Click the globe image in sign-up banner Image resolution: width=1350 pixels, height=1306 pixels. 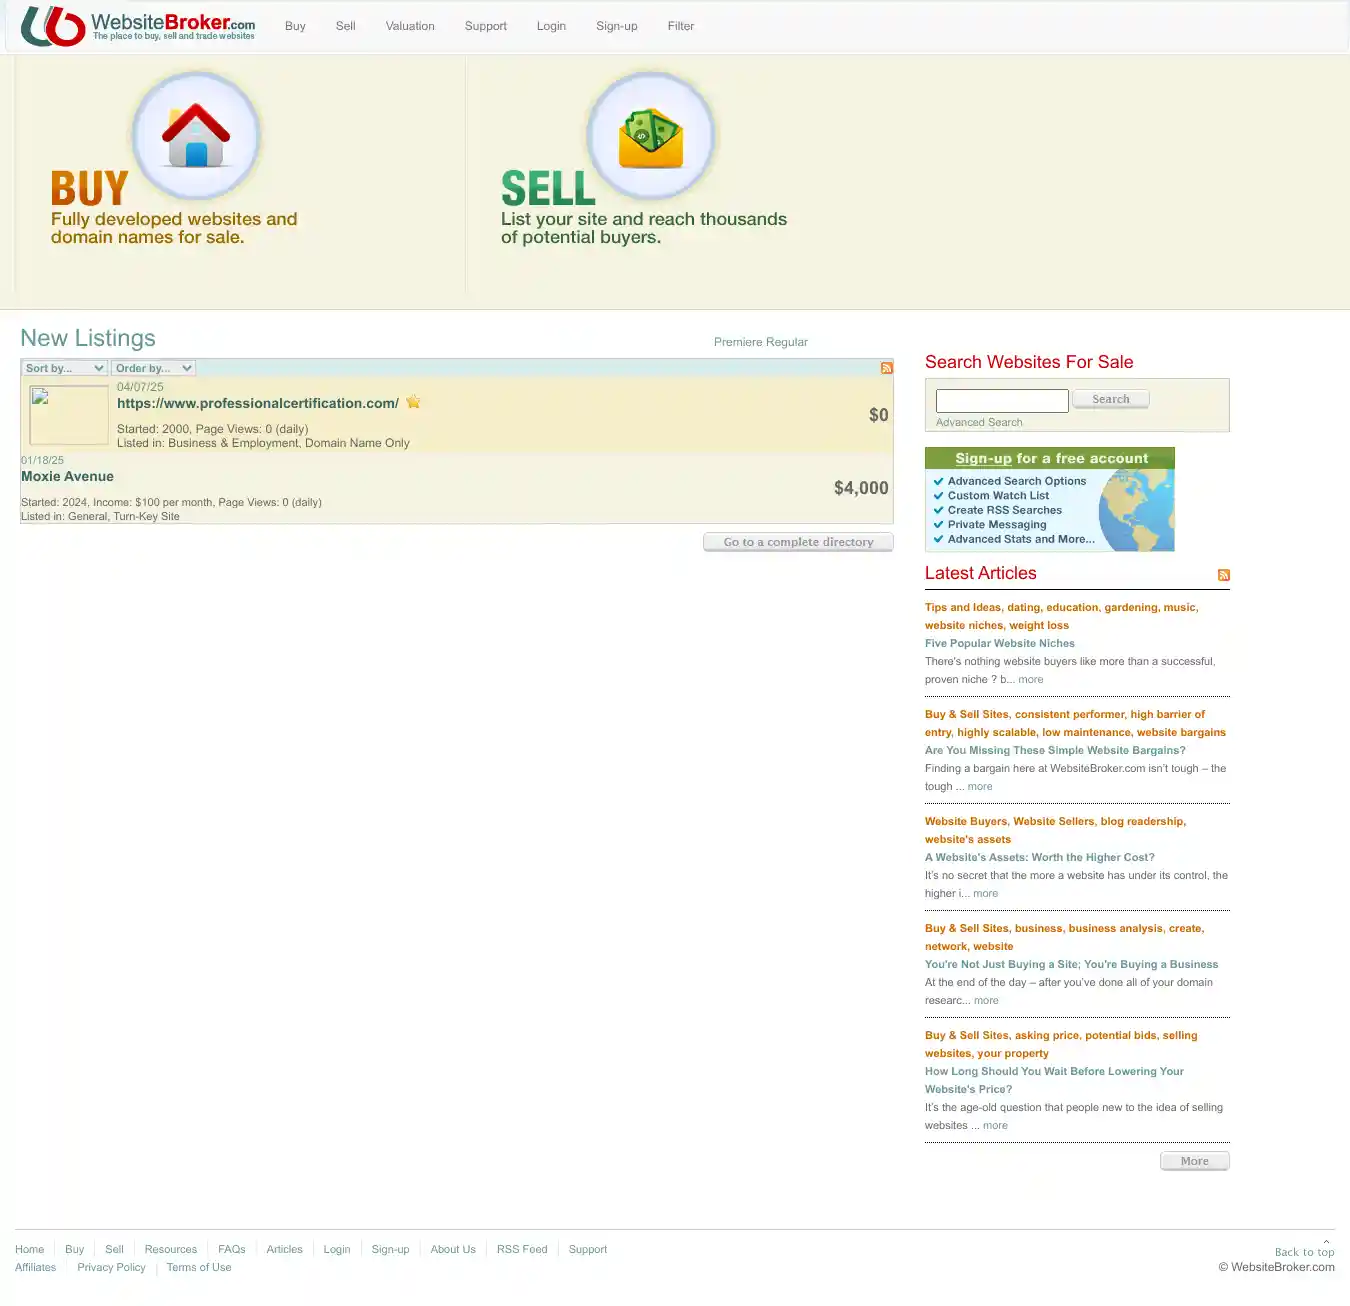(x=1137, y=510)
